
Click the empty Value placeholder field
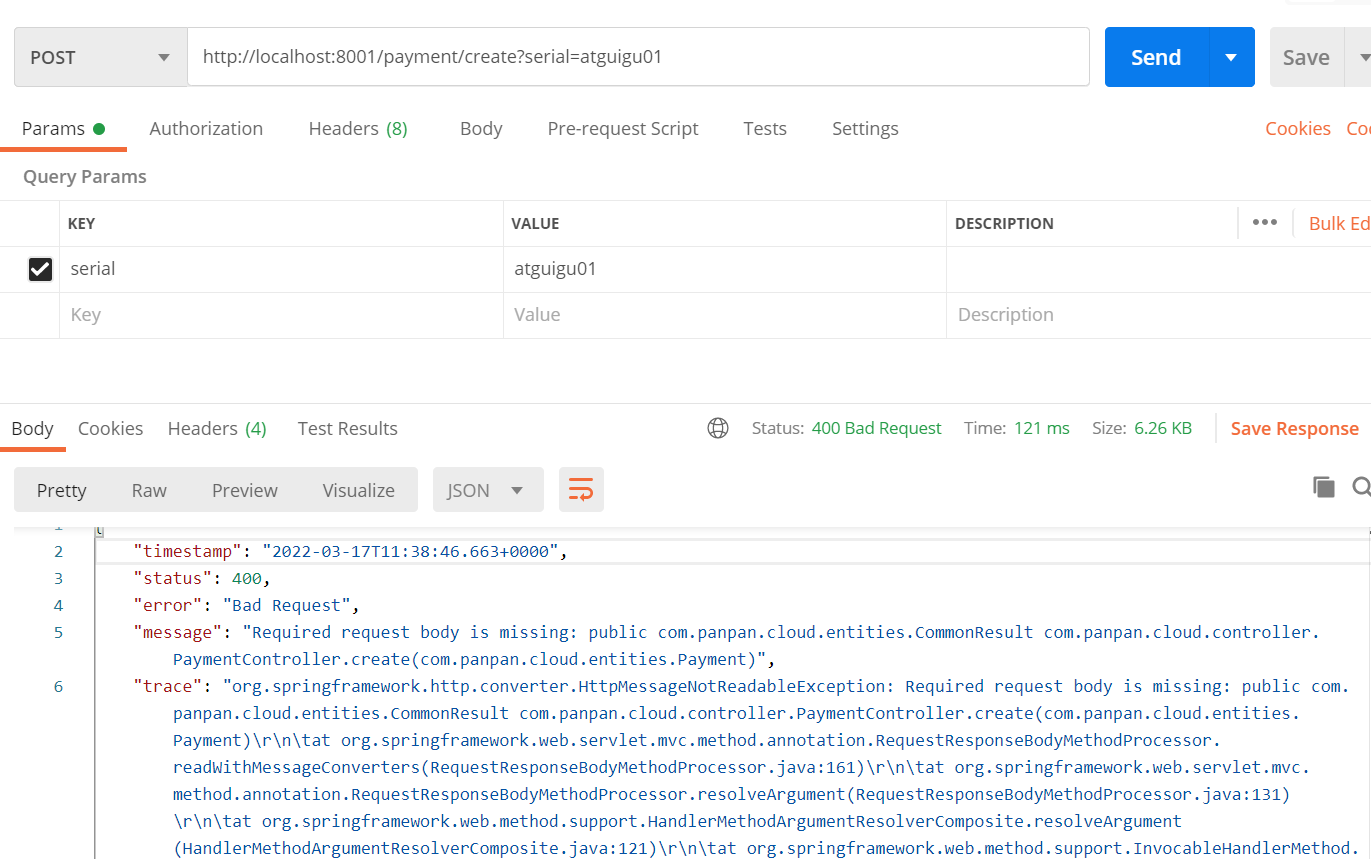click(x=725, y=315)
